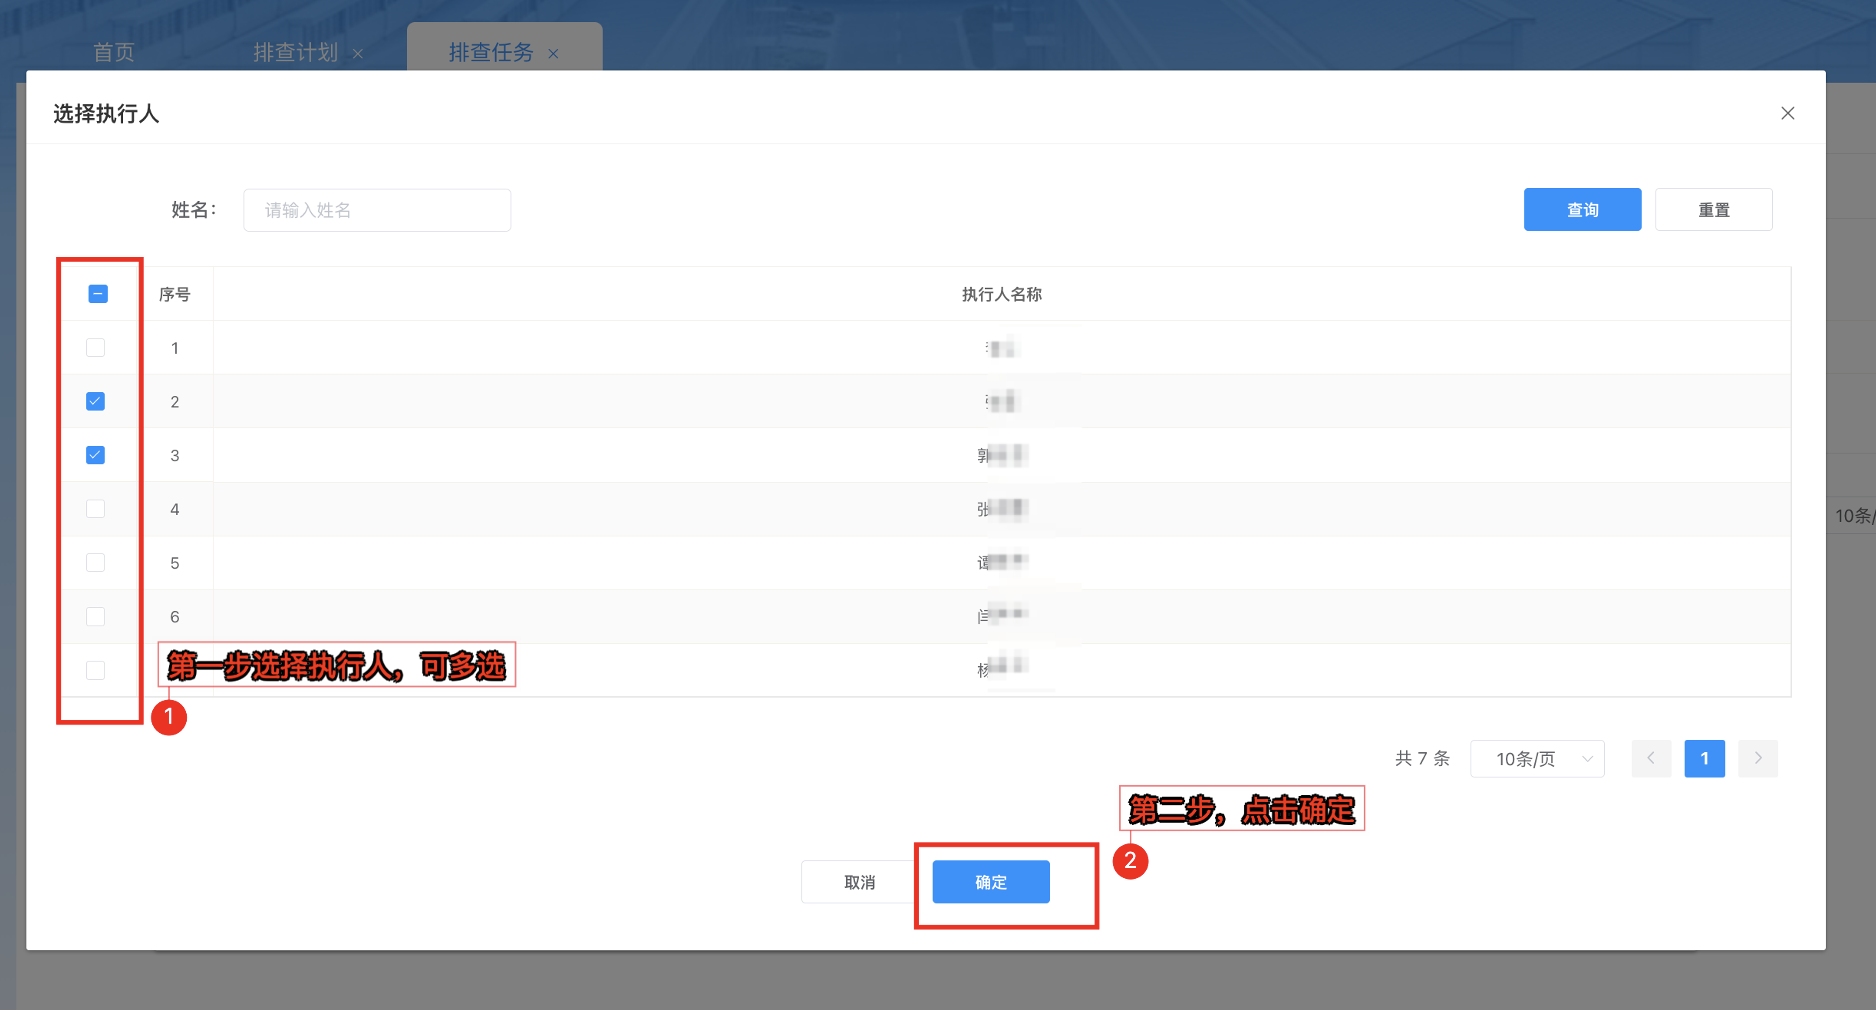Focus the 姓名 name input field
The width and height of the screenshot is (1876, 1010).
pos(377,210)
